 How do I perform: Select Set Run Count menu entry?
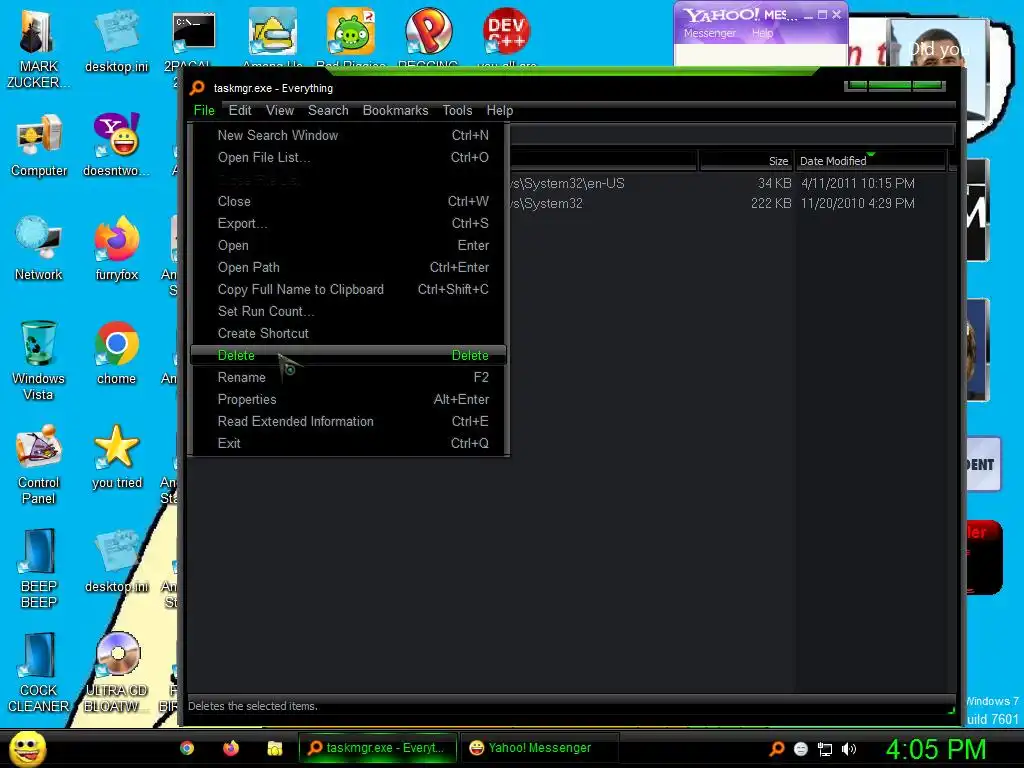click(349, 312)
